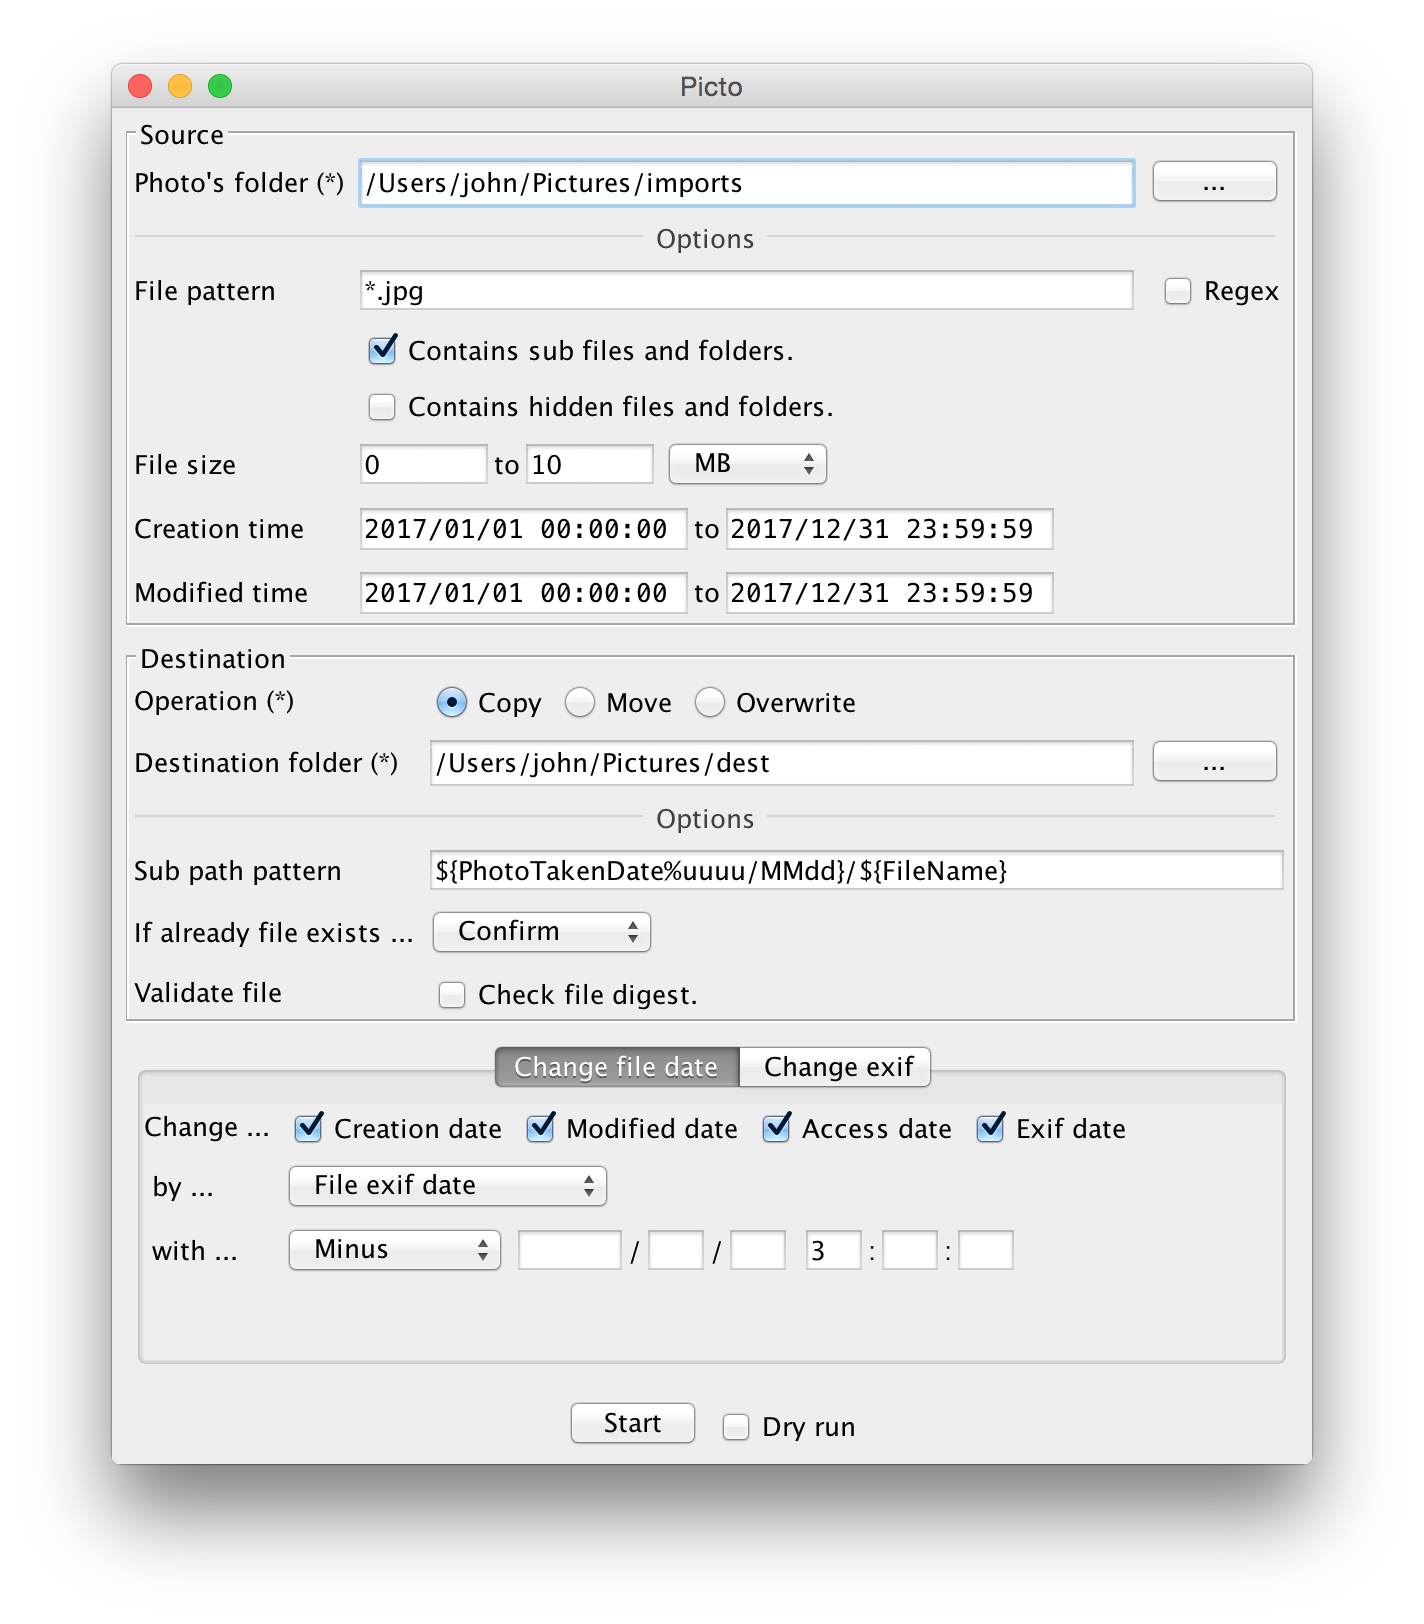Click the day offset field
The image size is (1424, 1624).
758,1250
